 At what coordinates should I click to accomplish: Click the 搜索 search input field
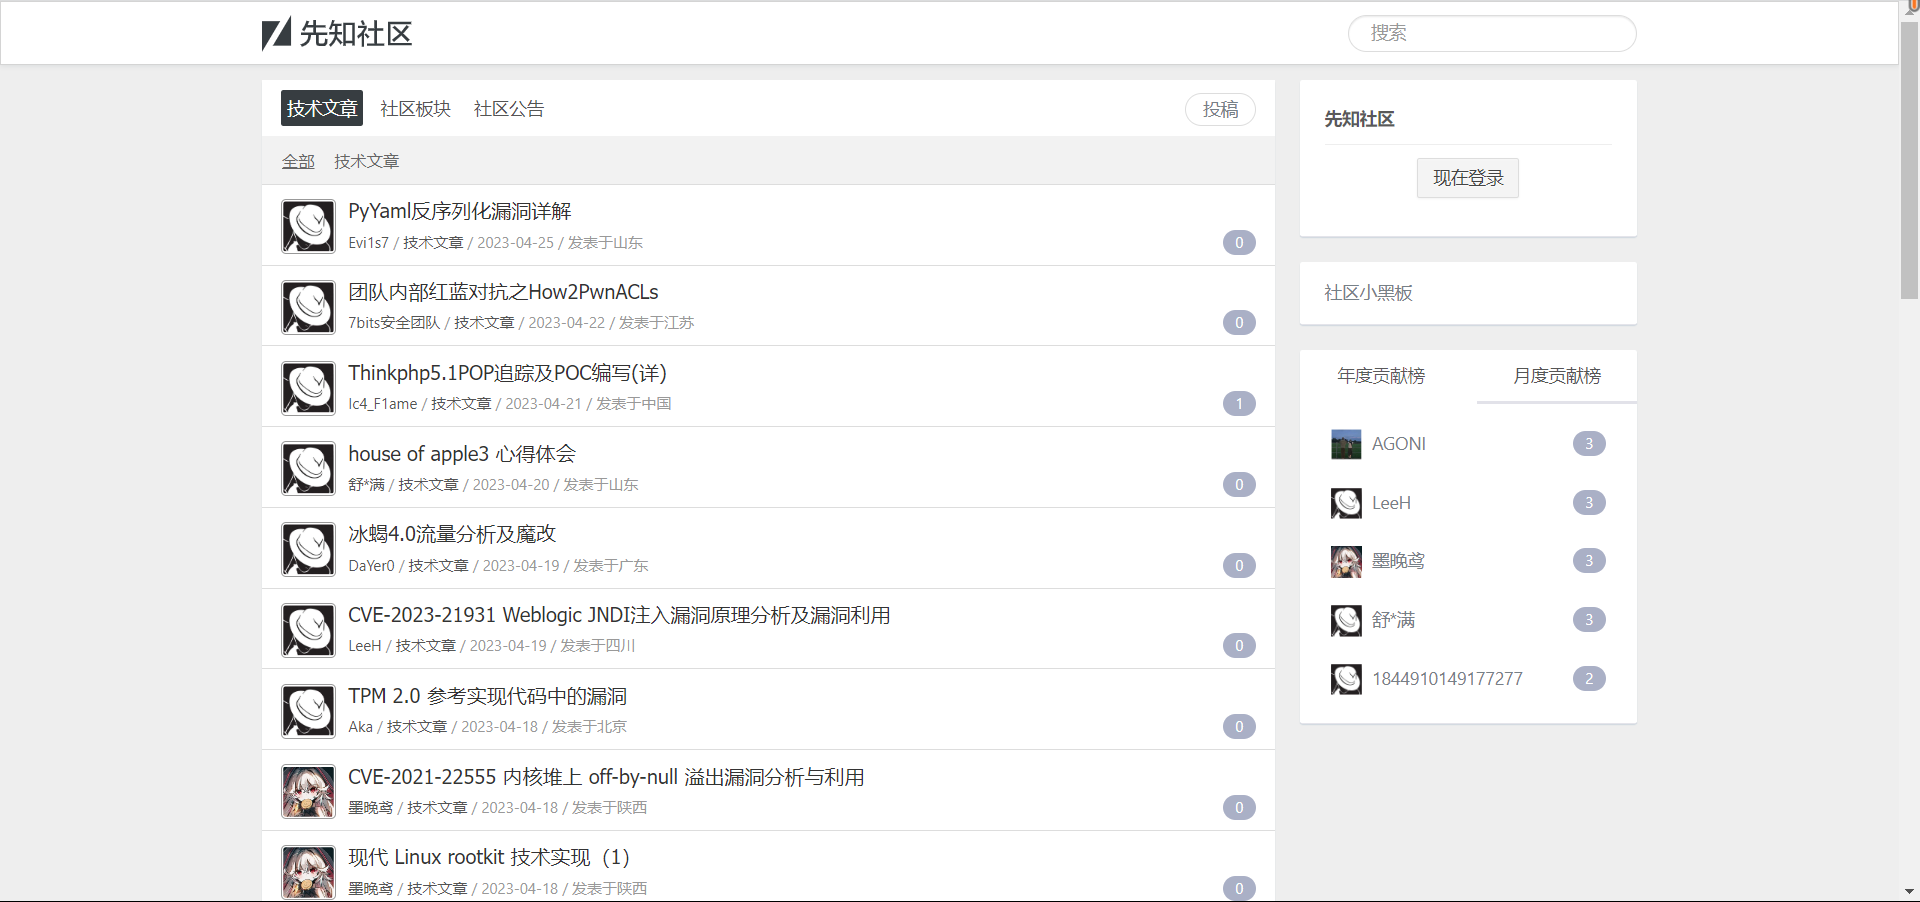coord(1491,34)
